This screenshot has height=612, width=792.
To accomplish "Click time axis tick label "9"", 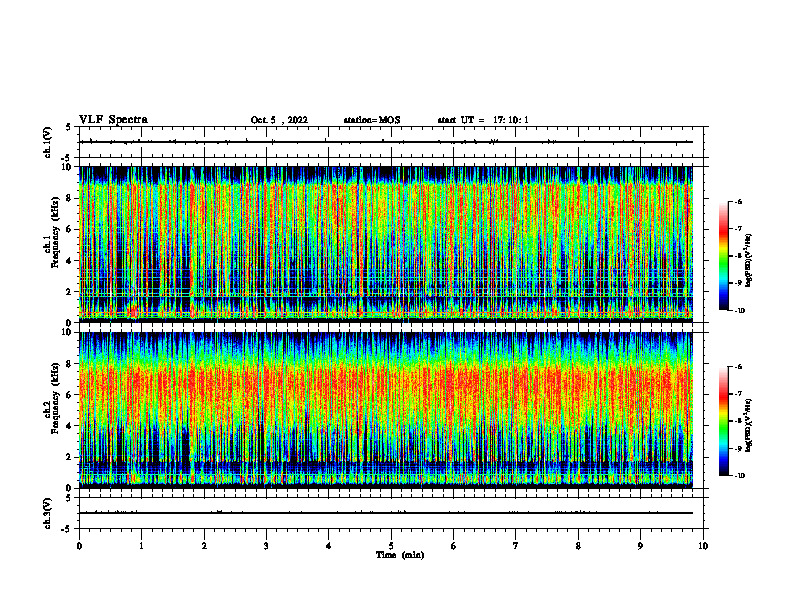I will pos(640,546).
